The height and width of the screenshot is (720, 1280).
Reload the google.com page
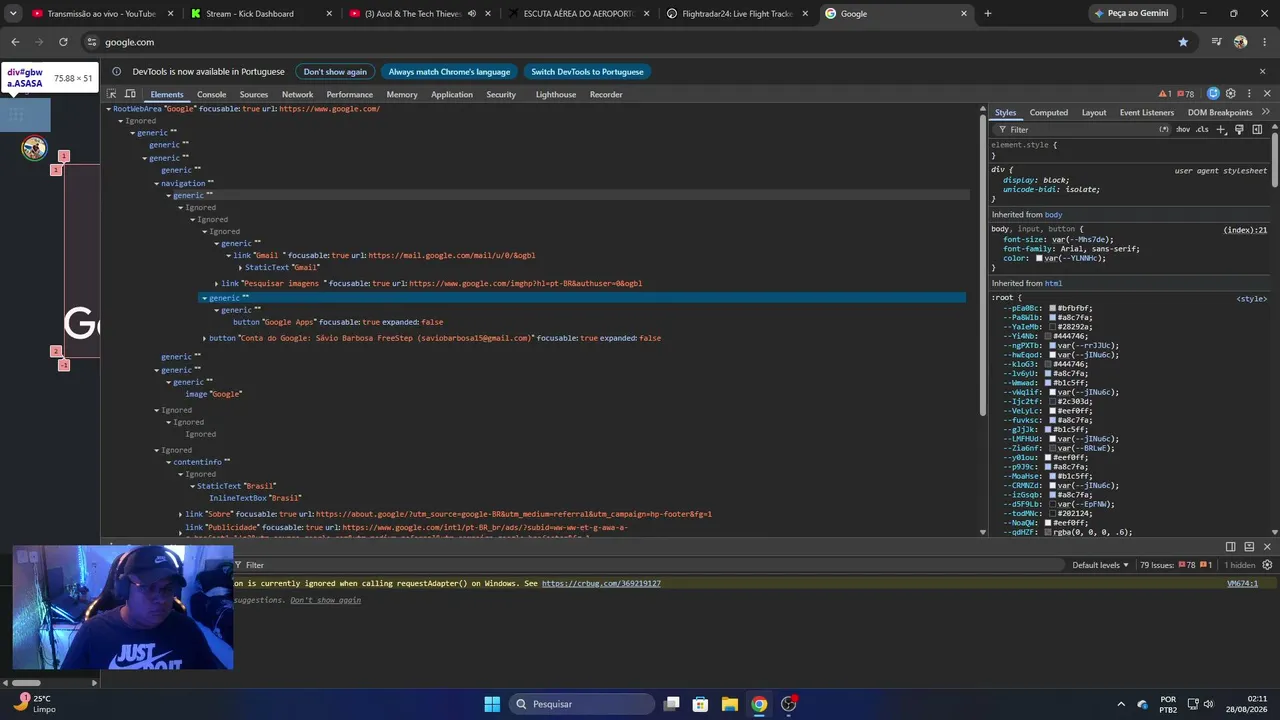click(63, 42)
